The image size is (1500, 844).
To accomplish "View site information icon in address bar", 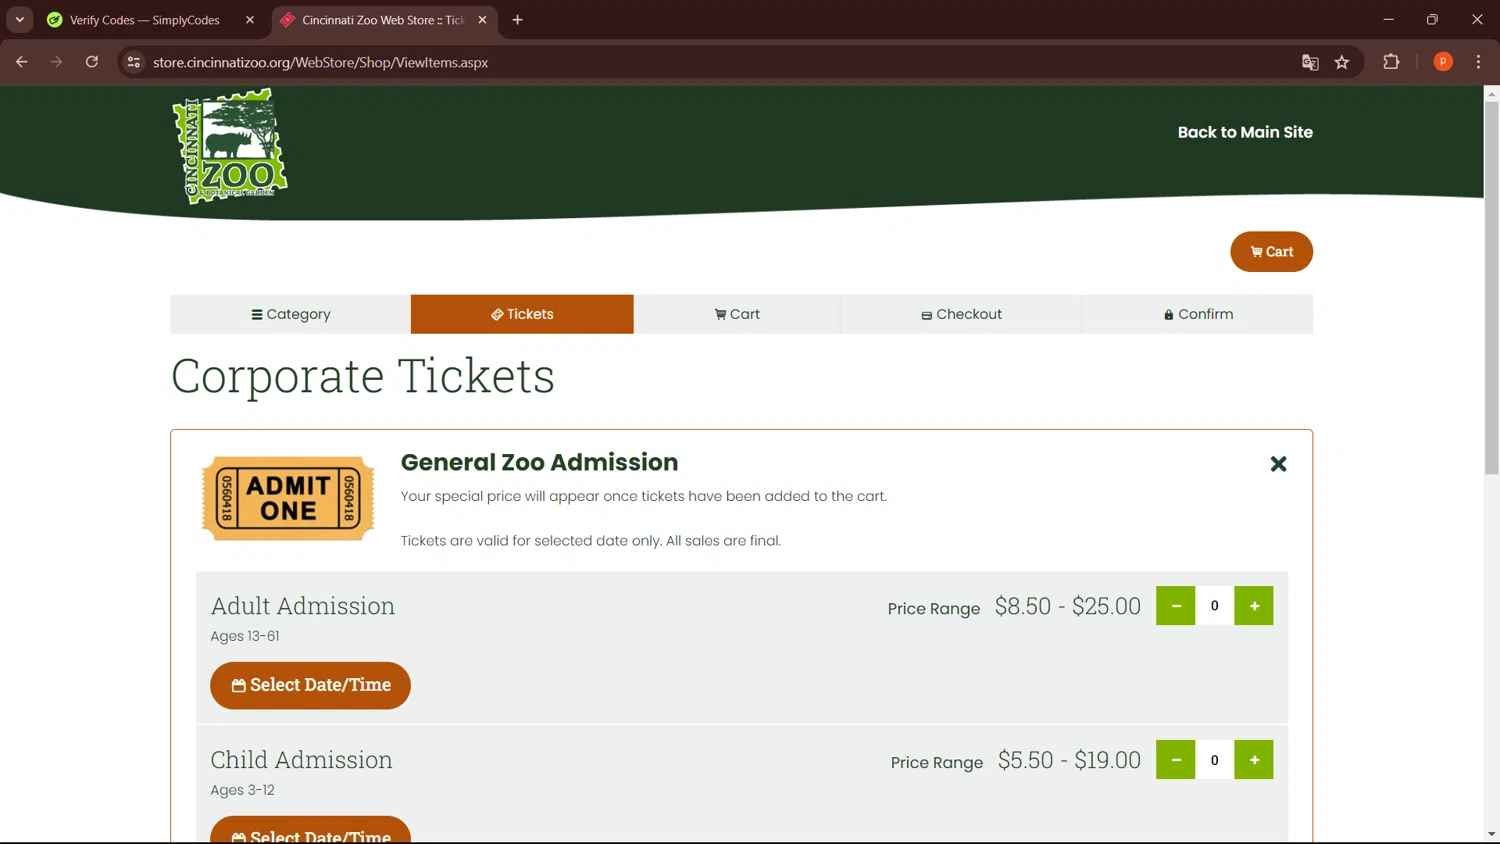I will click(x=133, y=62).
